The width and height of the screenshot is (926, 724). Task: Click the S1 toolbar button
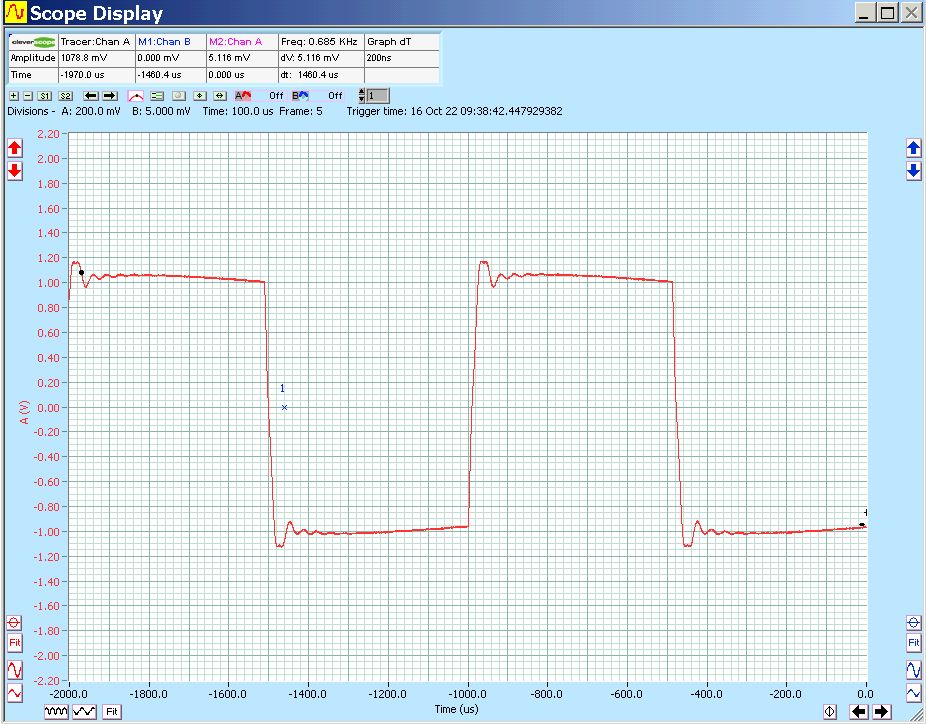45,96
